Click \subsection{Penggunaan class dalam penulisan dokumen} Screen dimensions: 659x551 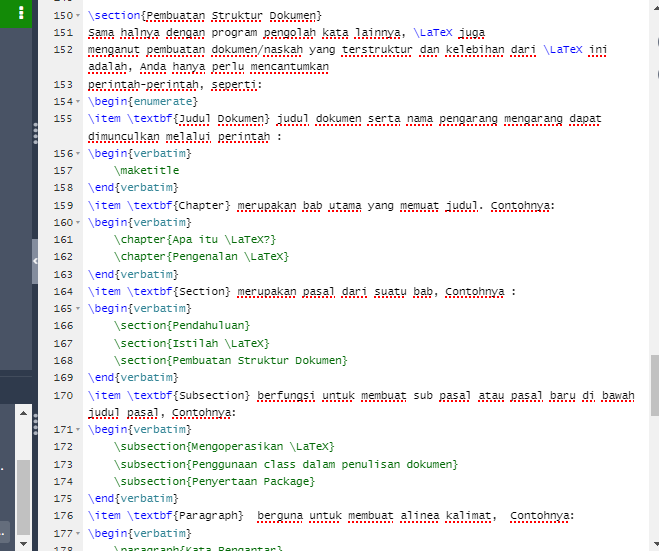[x=286, y=464]
